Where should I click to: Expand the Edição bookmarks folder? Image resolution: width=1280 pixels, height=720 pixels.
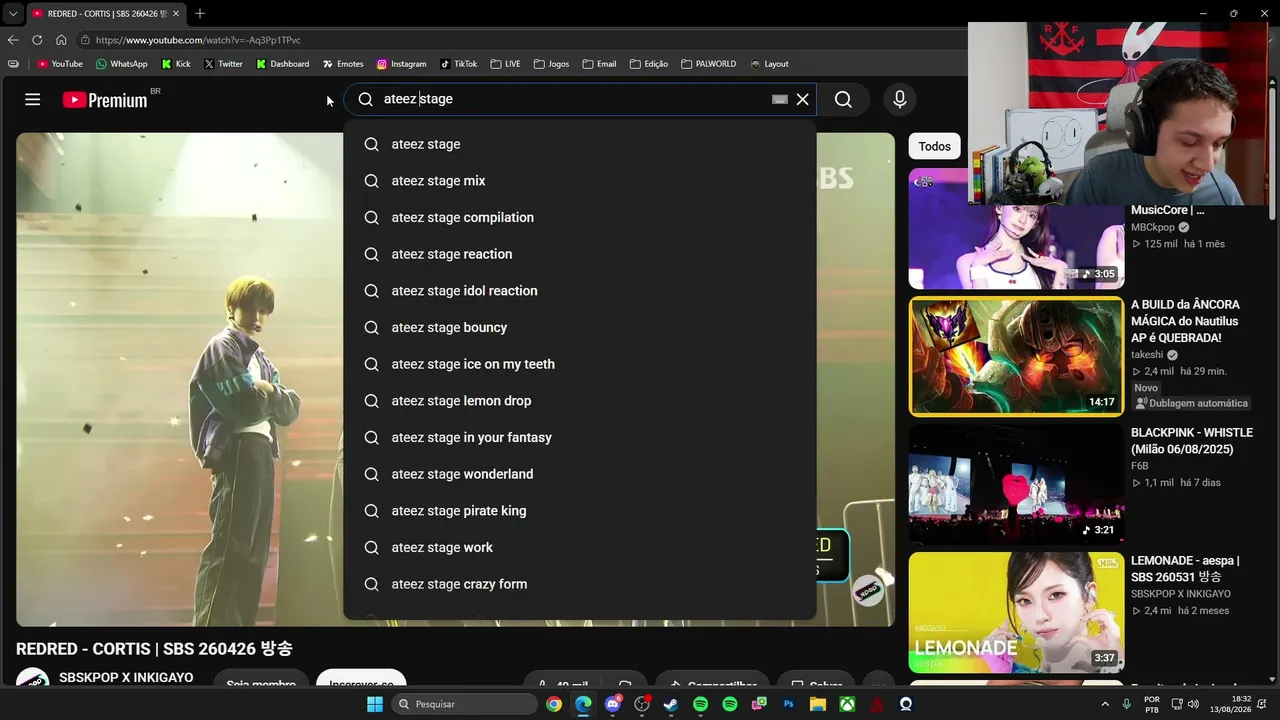point(649,64)
